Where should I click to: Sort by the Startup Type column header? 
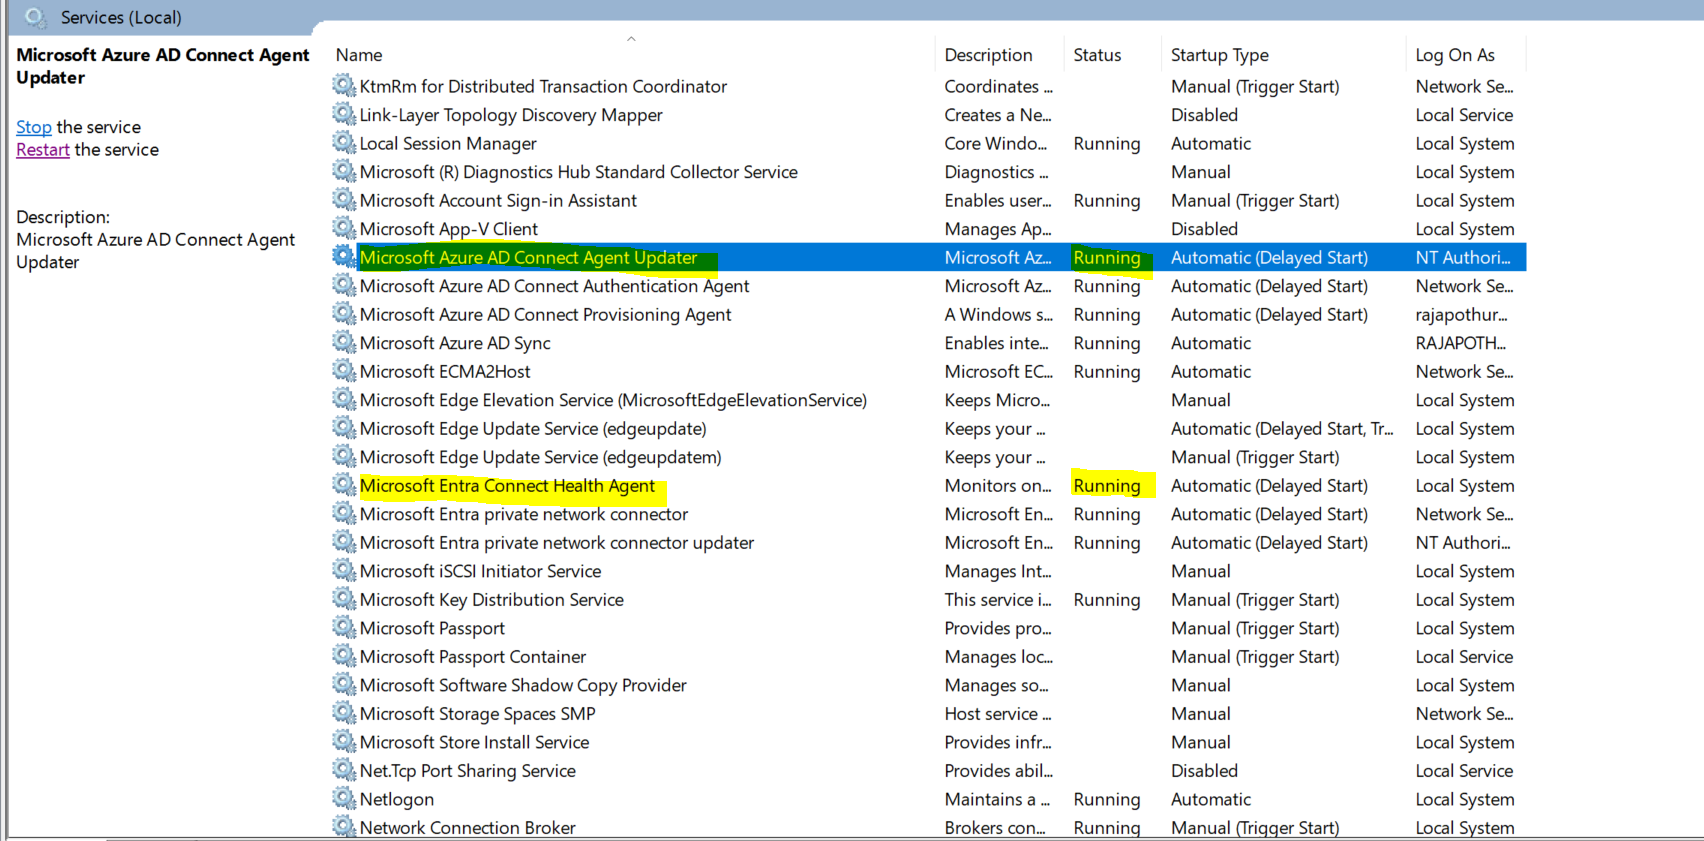click(x=1220, y=55)
